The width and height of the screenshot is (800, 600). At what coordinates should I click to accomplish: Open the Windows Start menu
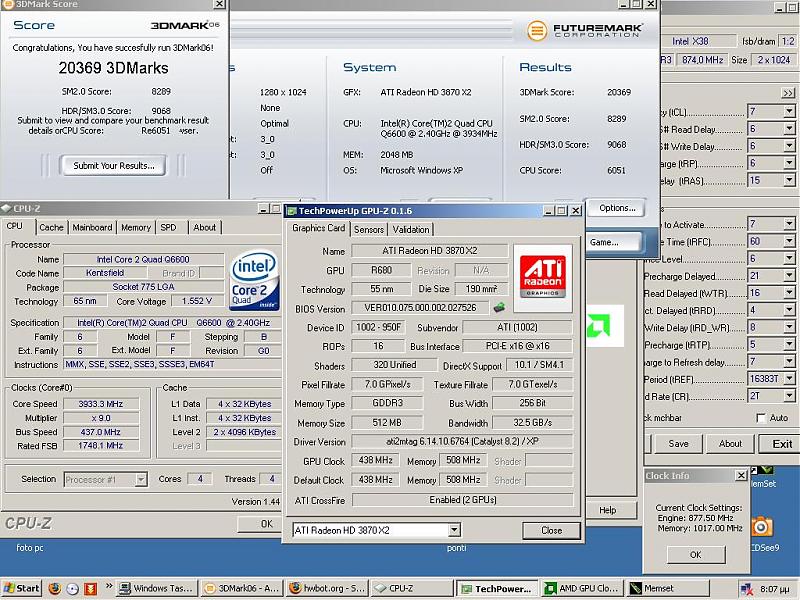21,588
